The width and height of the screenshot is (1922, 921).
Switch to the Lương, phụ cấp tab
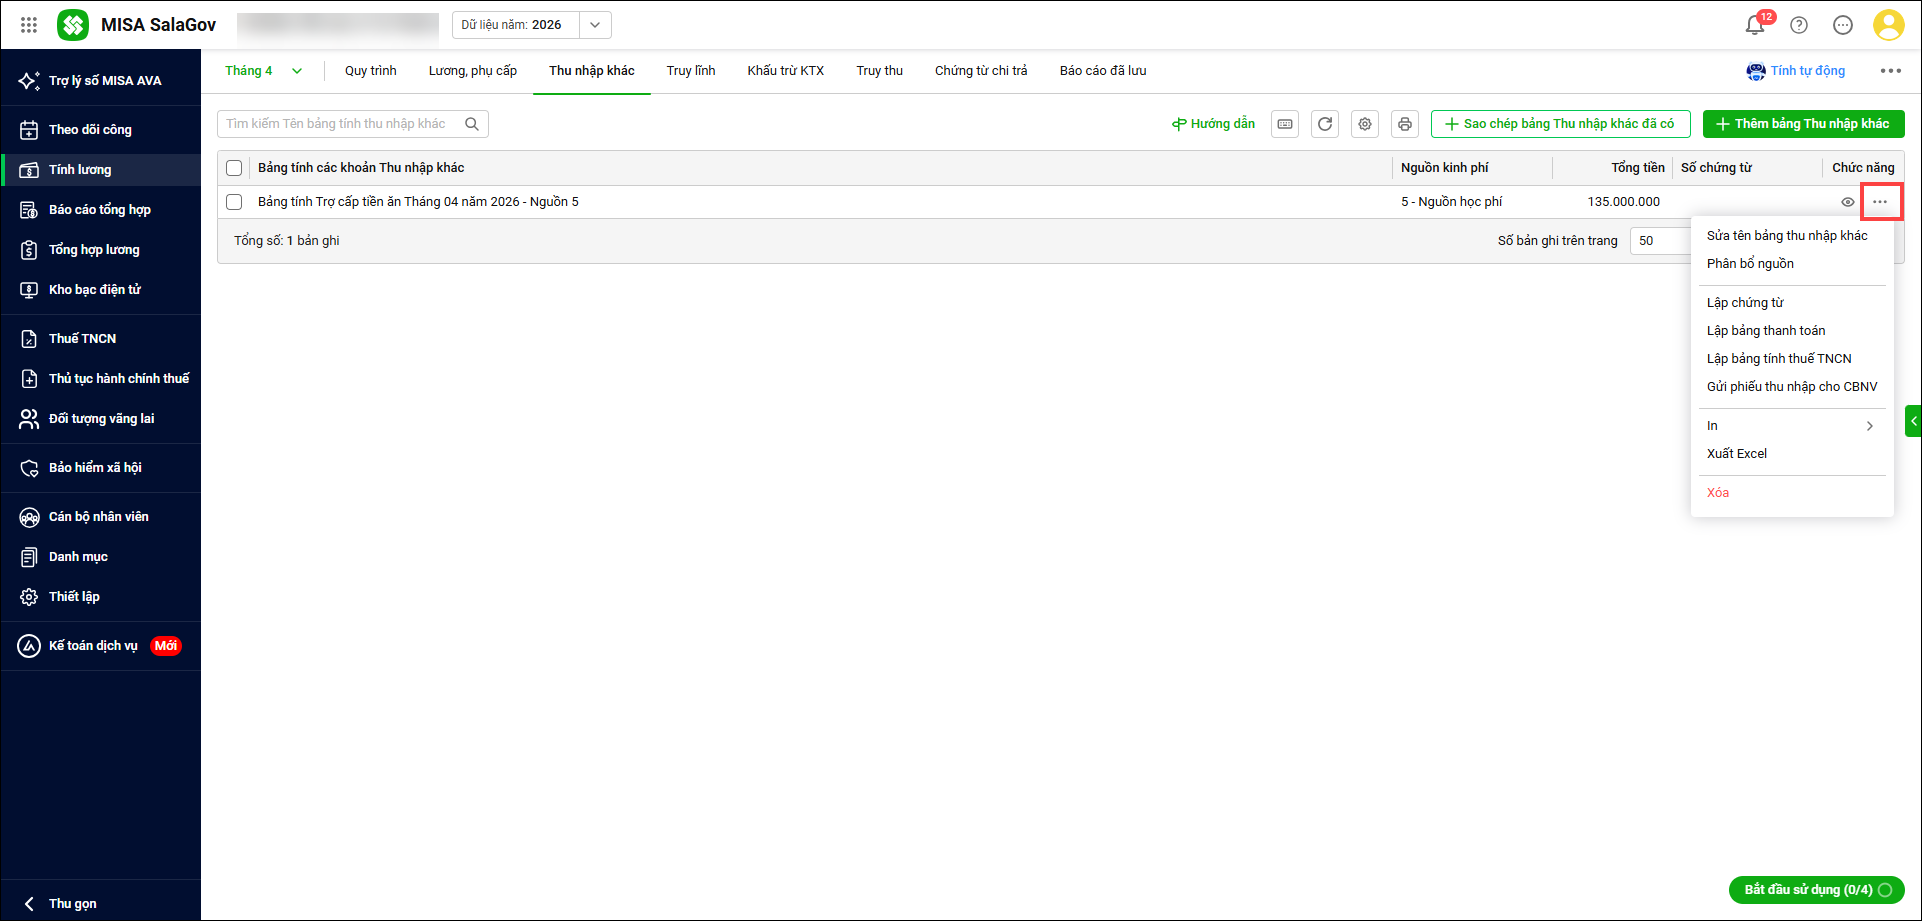(x=472, y=71)
